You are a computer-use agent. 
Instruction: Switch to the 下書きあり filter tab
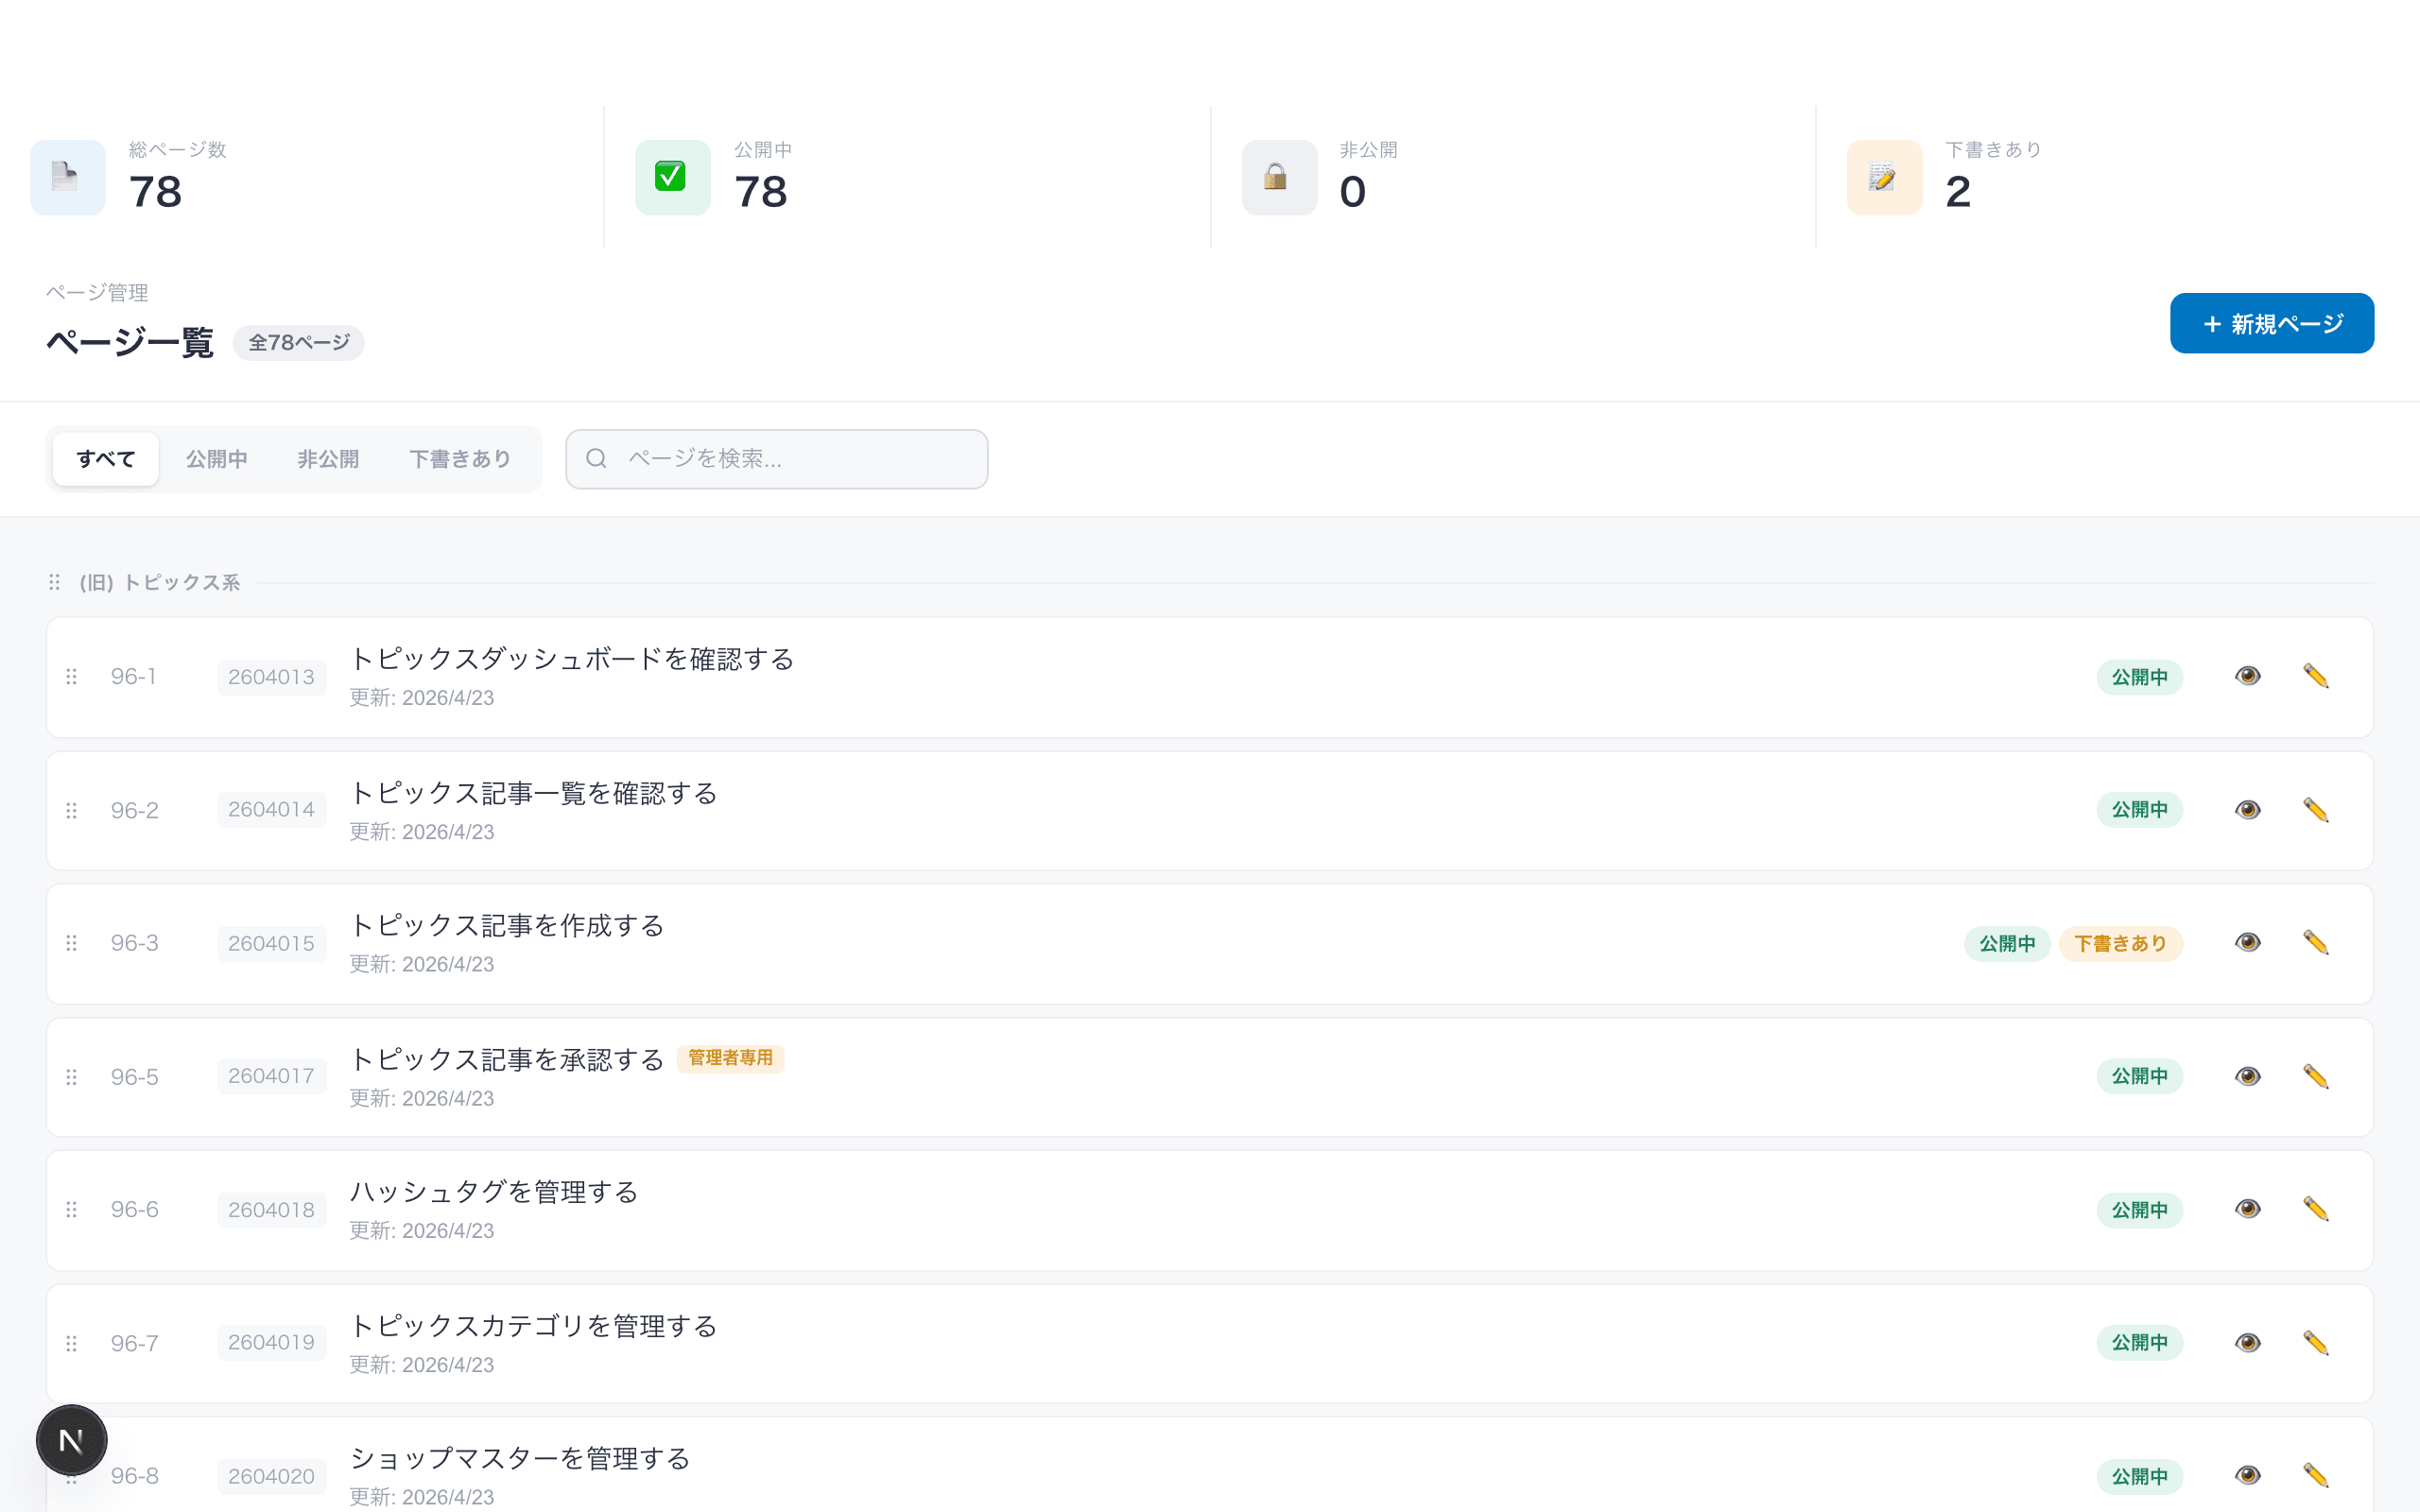click(x=461, y=459)
